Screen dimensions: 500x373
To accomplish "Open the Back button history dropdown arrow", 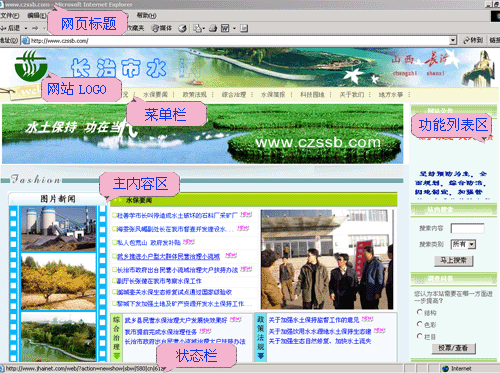I will [26, 29].
